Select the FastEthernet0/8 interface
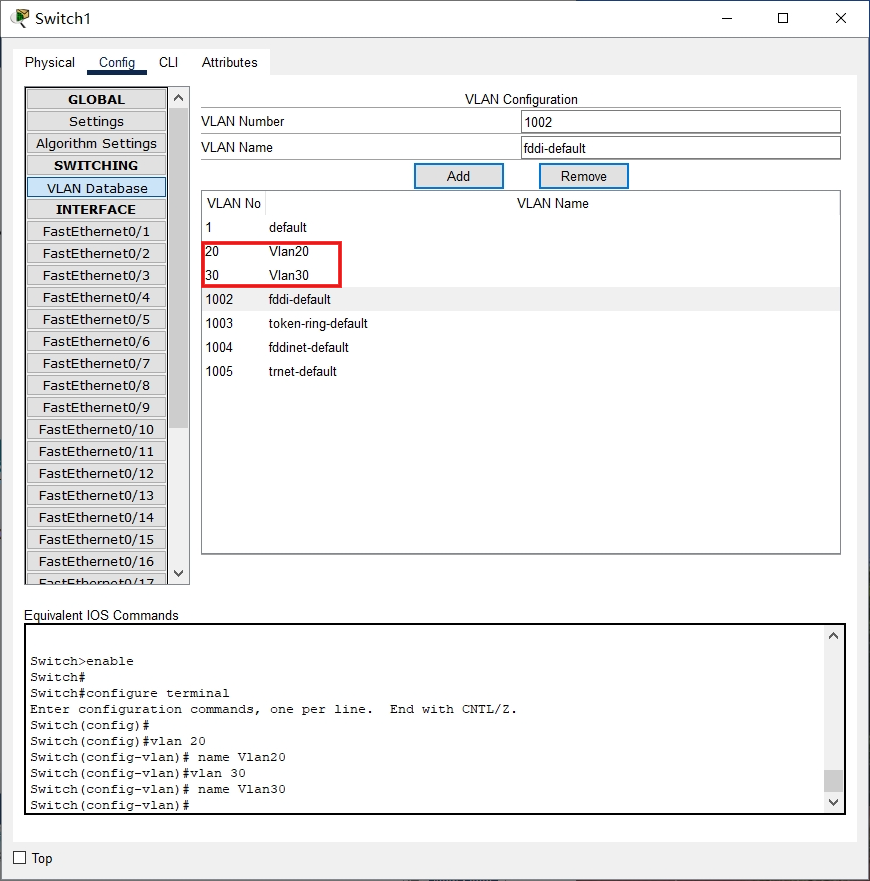The image size is (870, 881). [96, 385]
